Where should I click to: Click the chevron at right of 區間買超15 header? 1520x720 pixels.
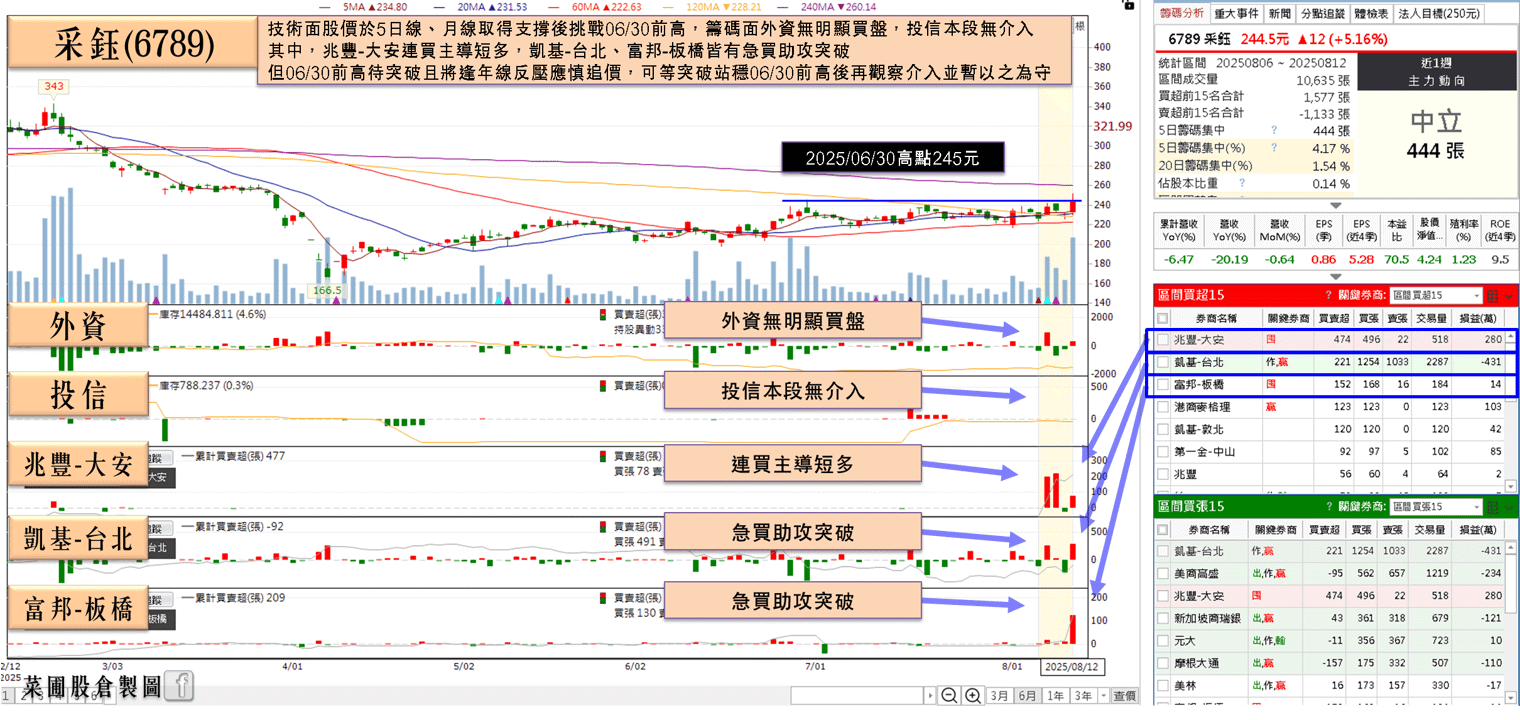point(1511,295)
